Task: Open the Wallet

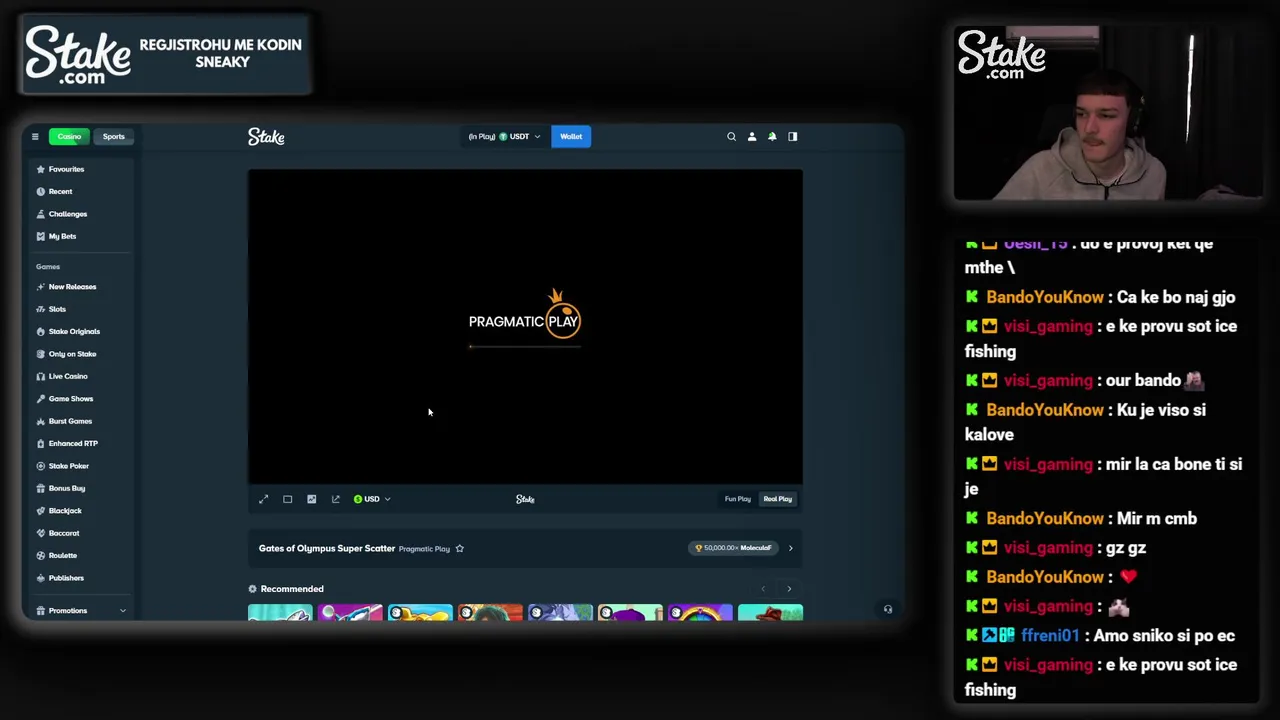Action: [571, 137]
